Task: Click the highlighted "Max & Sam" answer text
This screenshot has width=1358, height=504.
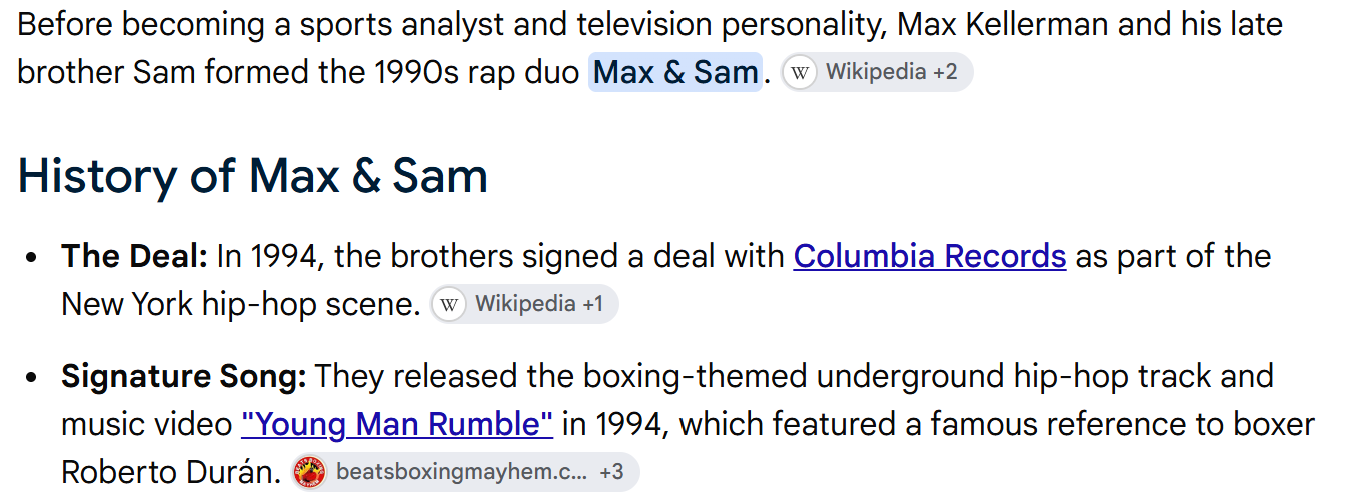Action: pyautogui.click(x=675, y=72)
